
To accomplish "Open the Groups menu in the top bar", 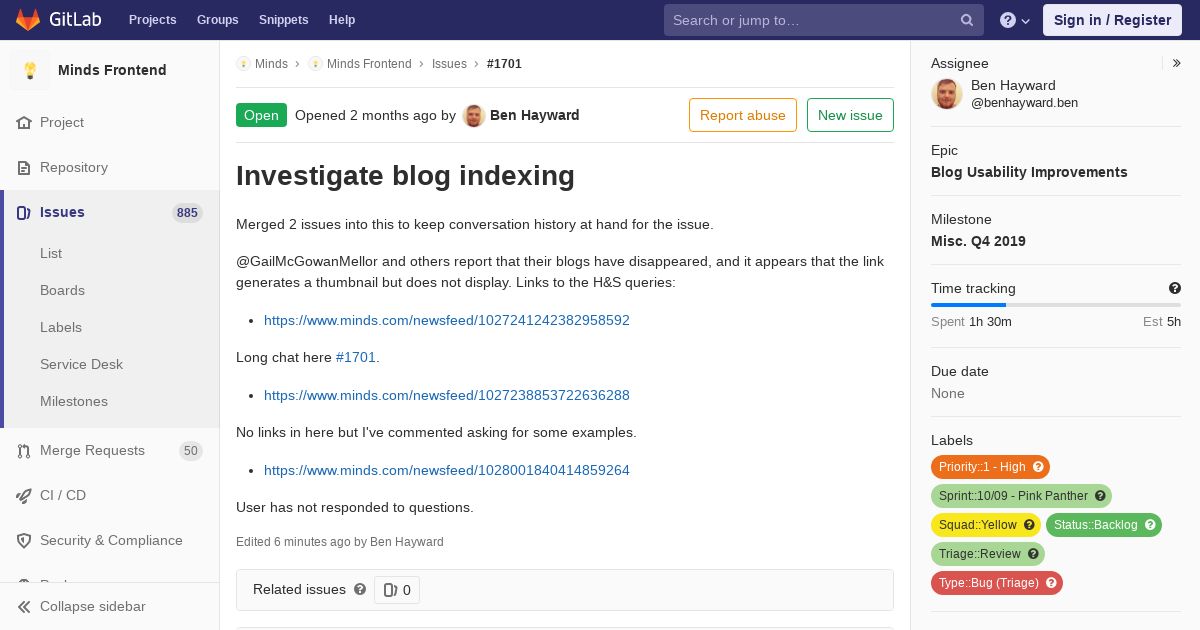I will (x=218, y=20).
